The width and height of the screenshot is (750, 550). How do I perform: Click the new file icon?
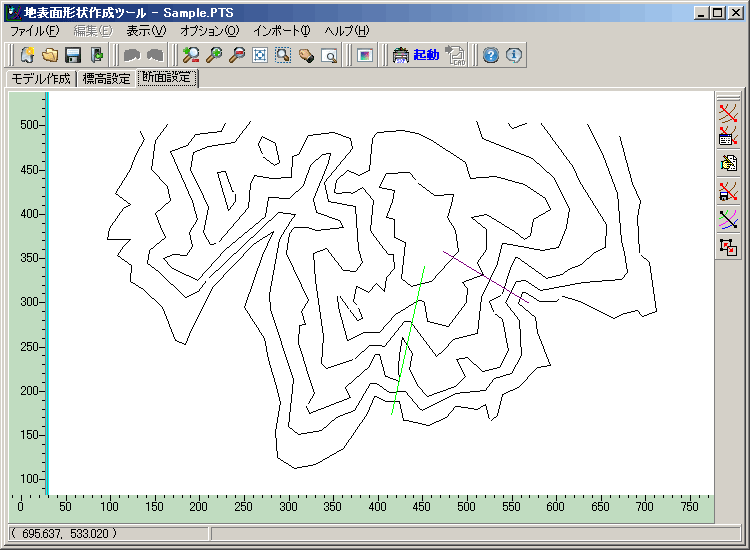pos(27,55)
